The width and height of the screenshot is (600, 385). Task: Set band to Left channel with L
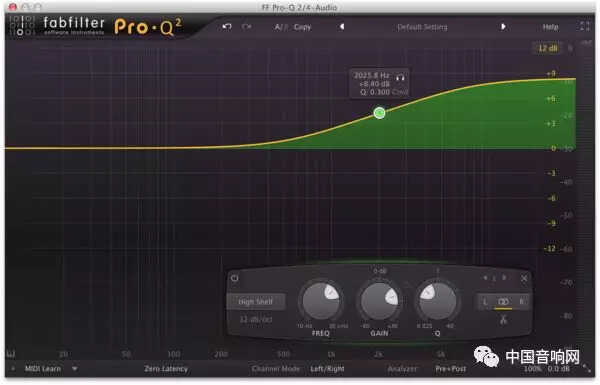(x=485, y=302)
